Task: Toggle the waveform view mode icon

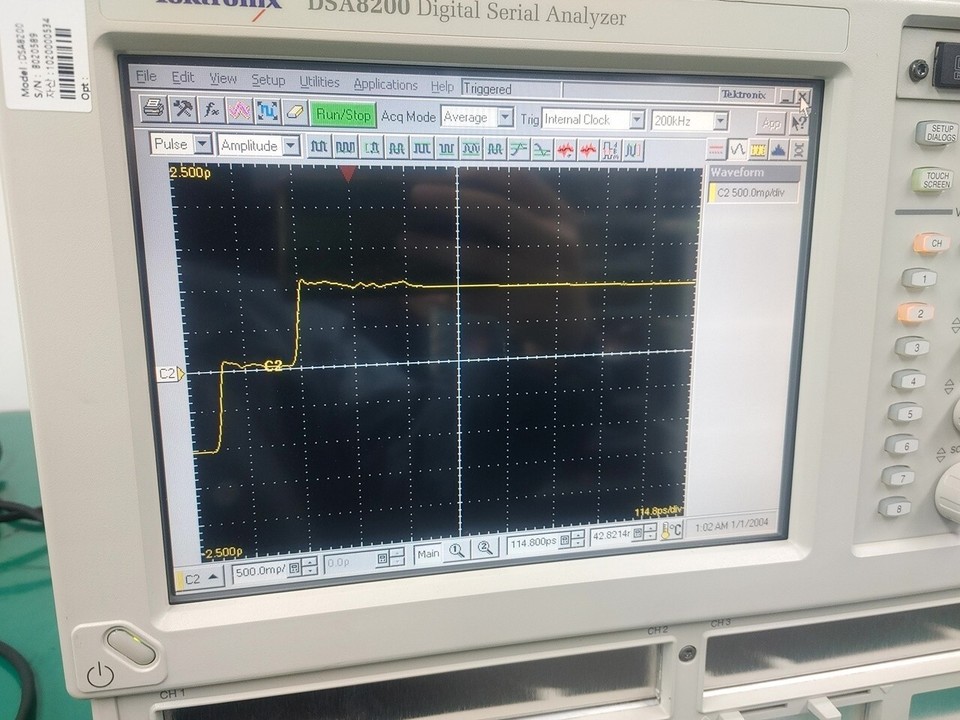Action: 740,150
